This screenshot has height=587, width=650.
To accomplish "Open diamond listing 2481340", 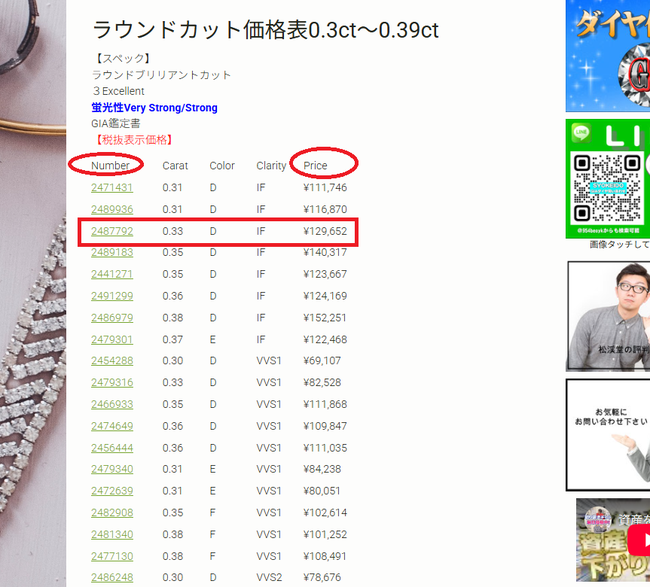I will point(112,534).
